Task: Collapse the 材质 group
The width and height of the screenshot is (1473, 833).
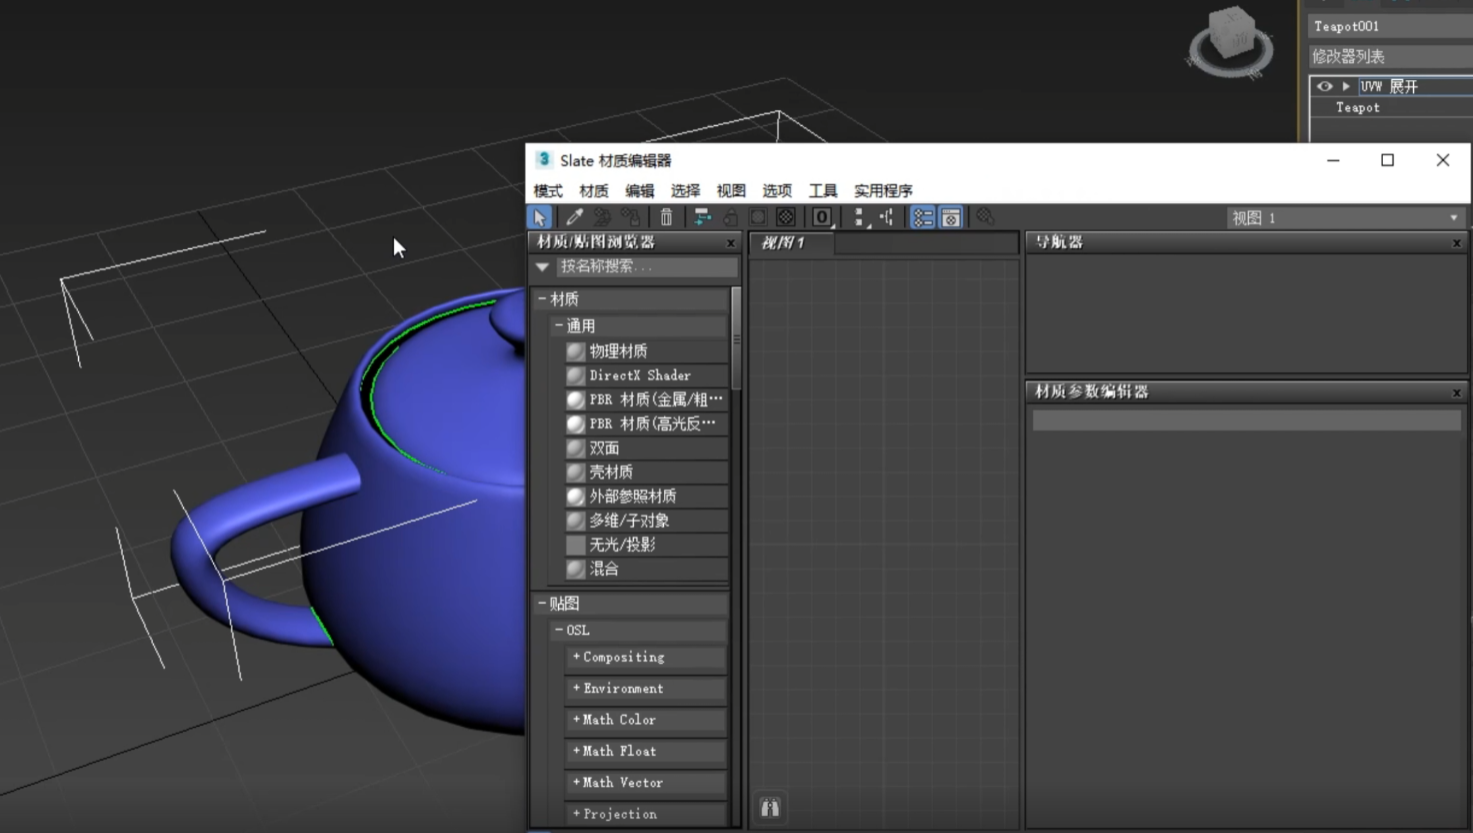Action: click(x=542, y=299)
